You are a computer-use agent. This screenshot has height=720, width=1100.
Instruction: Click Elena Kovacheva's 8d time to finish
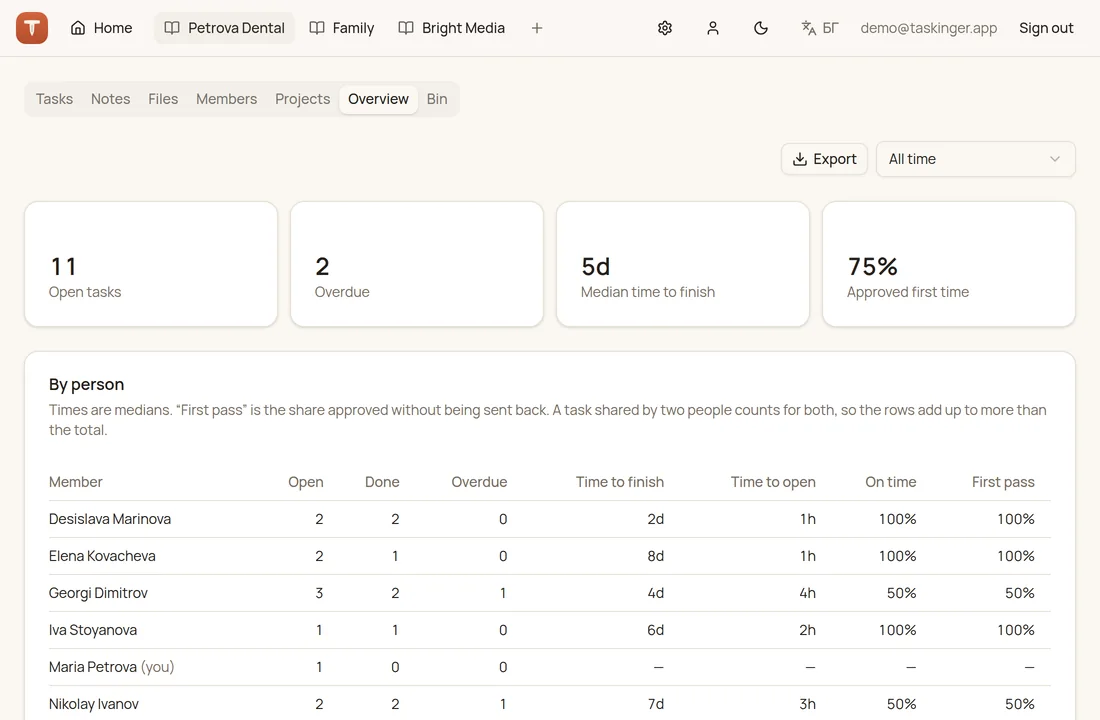pyautogui.click(x=655, y=556)
